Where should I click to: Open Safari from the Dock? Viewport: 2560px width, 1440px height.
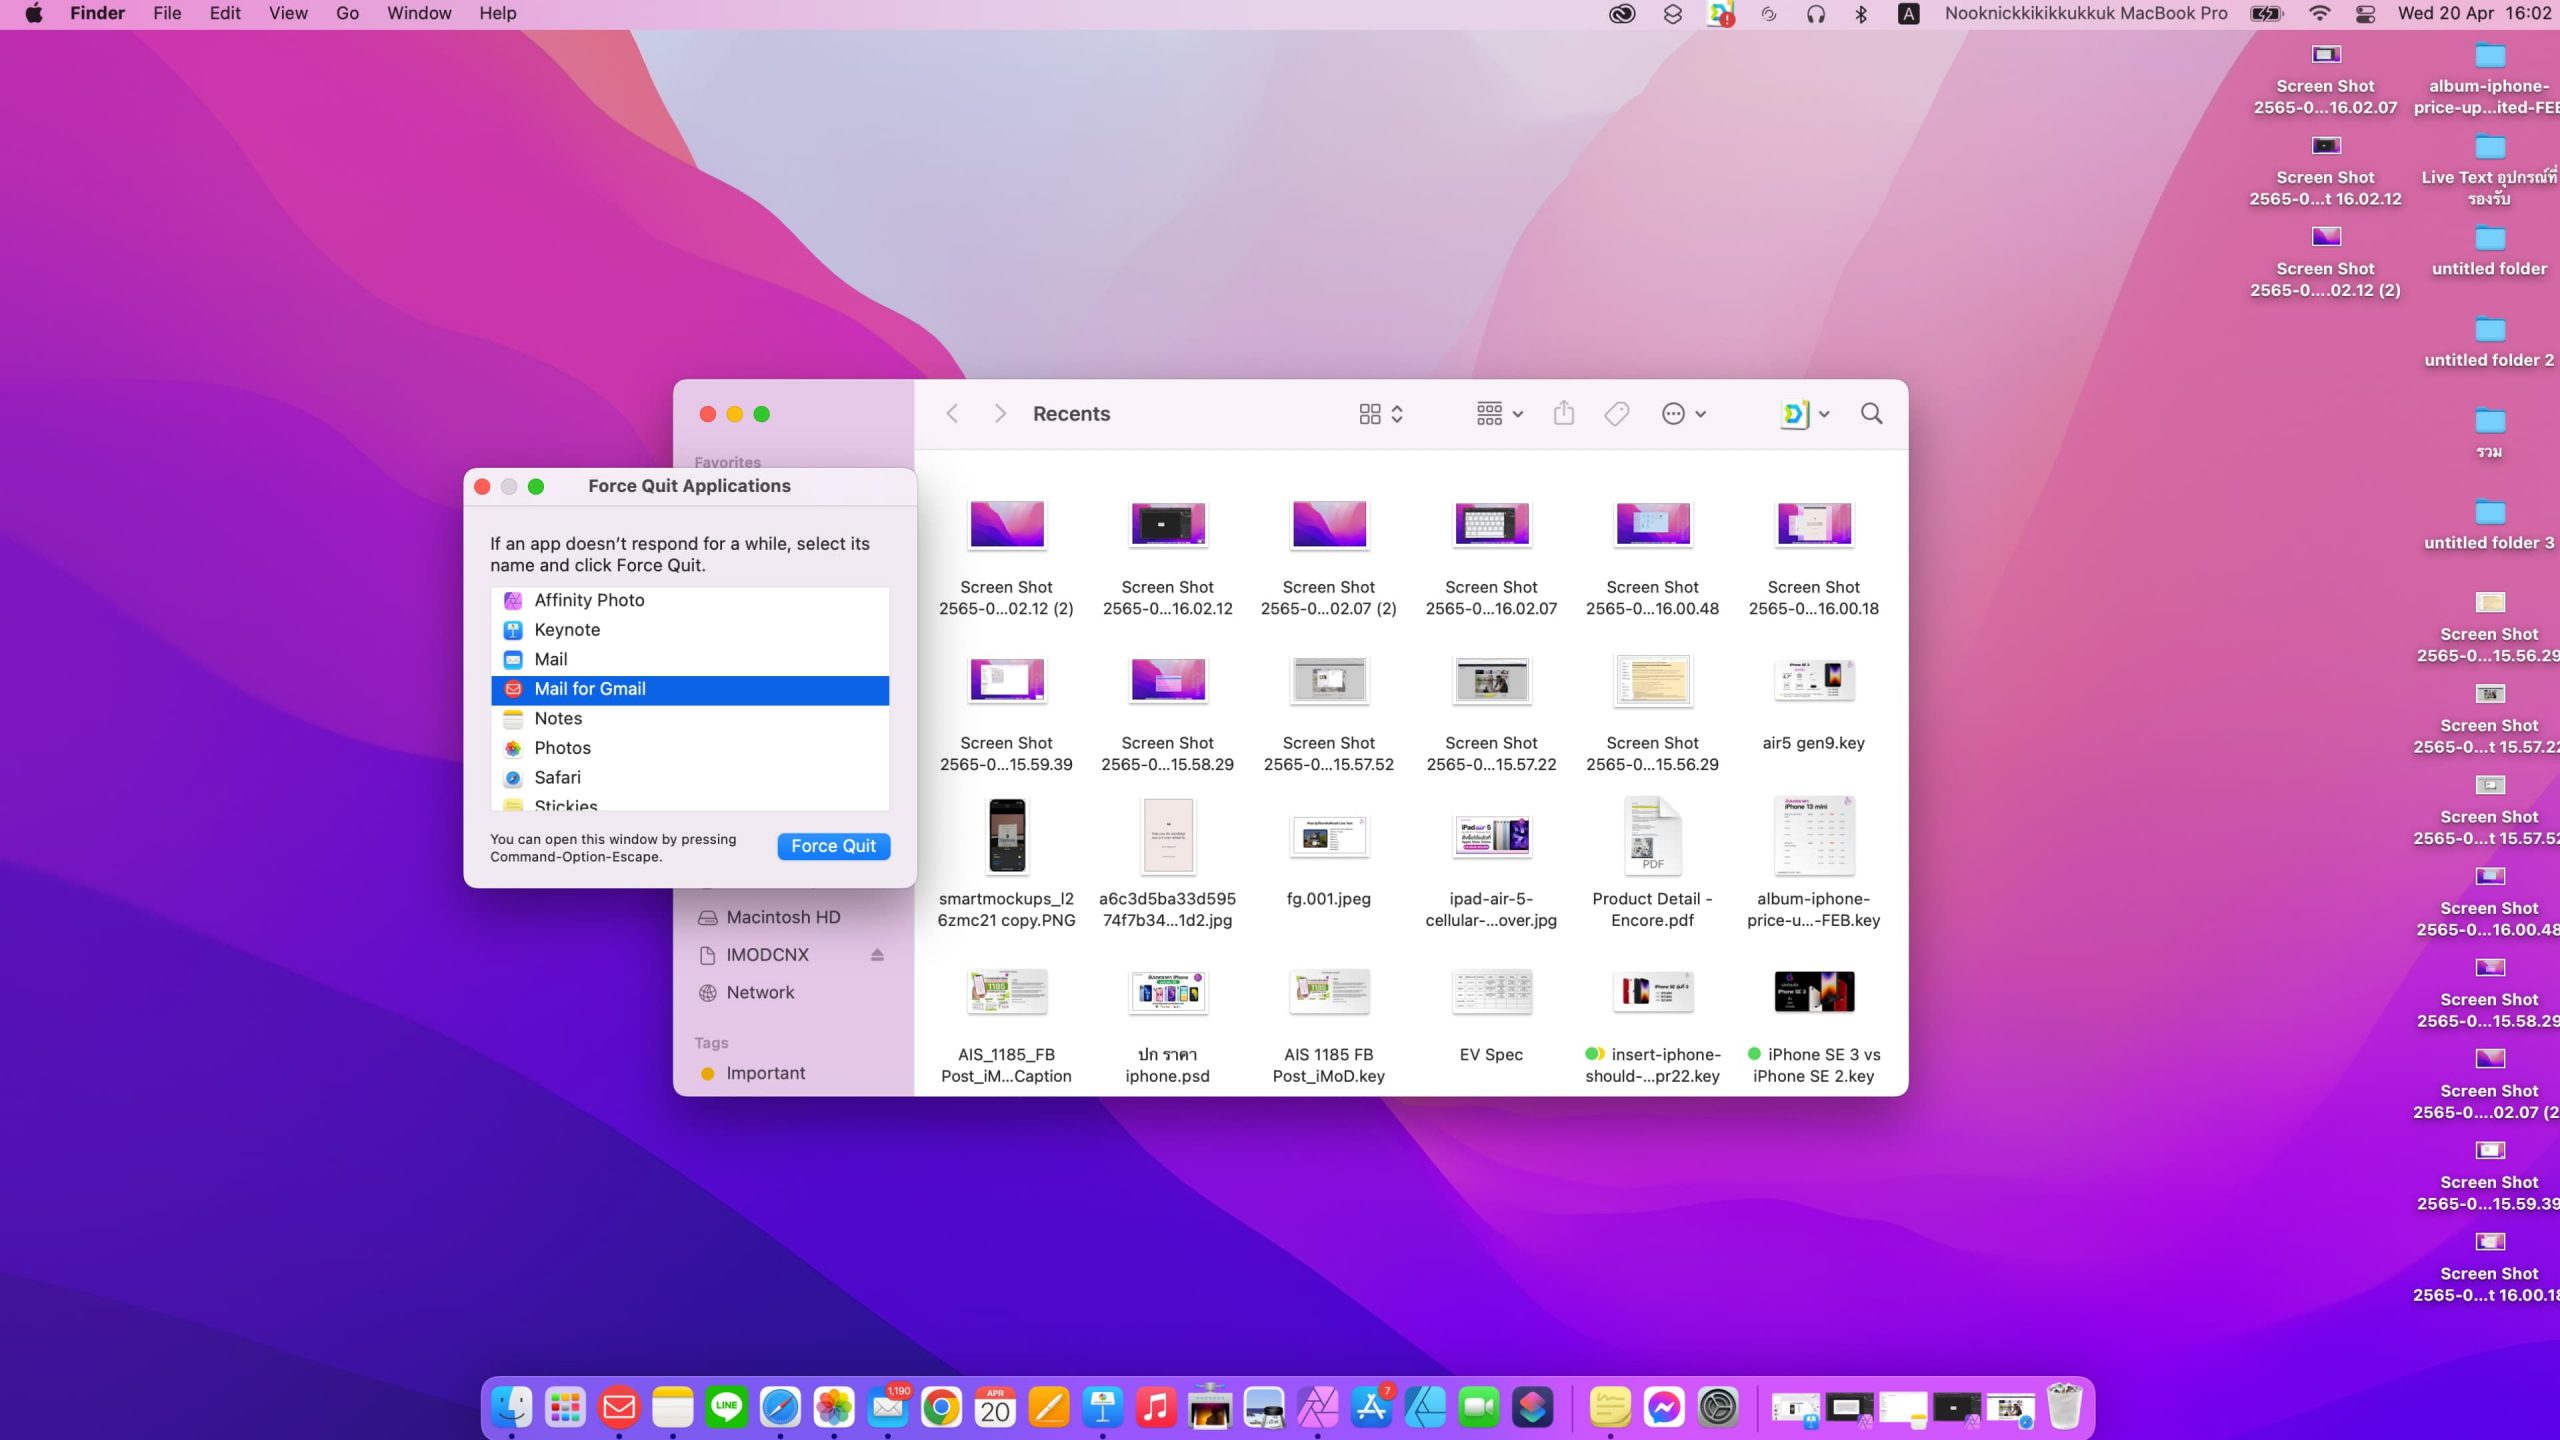[780, 1408]
